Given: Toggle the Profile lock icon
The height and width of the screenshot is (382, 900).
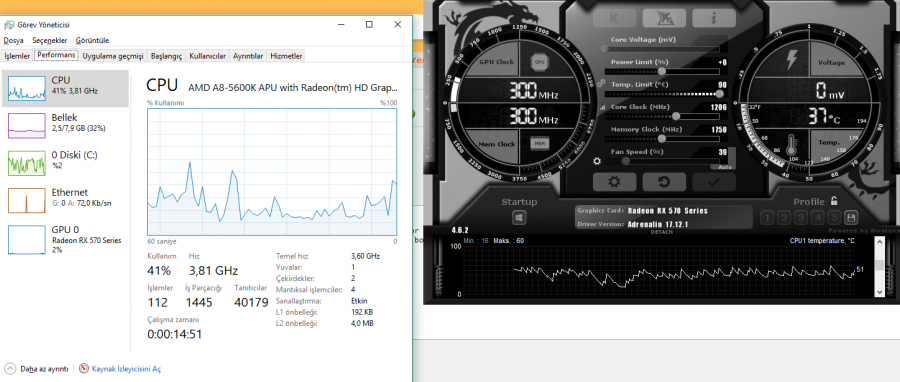Looking at the screenshot, I should (x=833, y=201).
